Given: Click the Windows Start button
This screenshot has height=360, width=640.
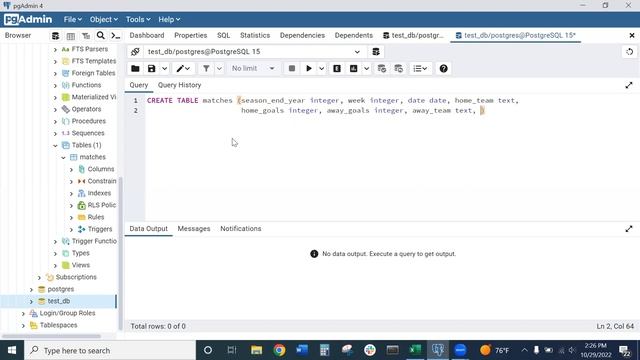Looking at the screenshot, I should point(12,350).
